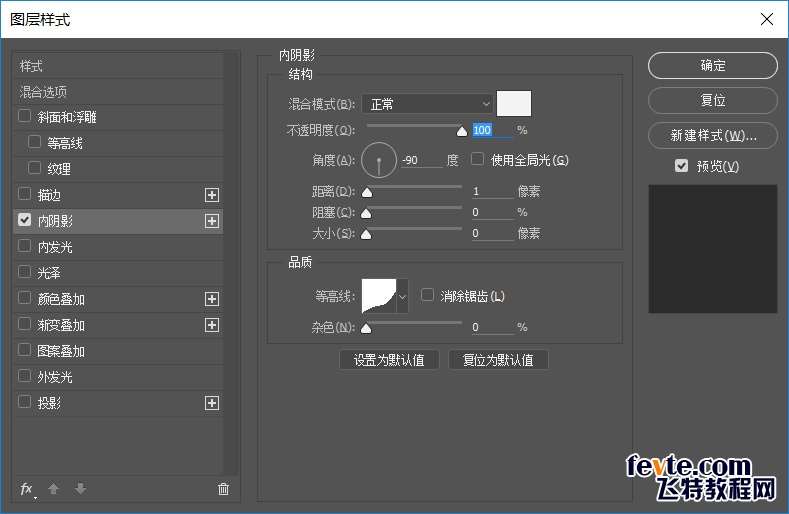The width and height of the screenshot is (789, 514).
Task: Check 使用全局光 option
Action: [477, 159]
